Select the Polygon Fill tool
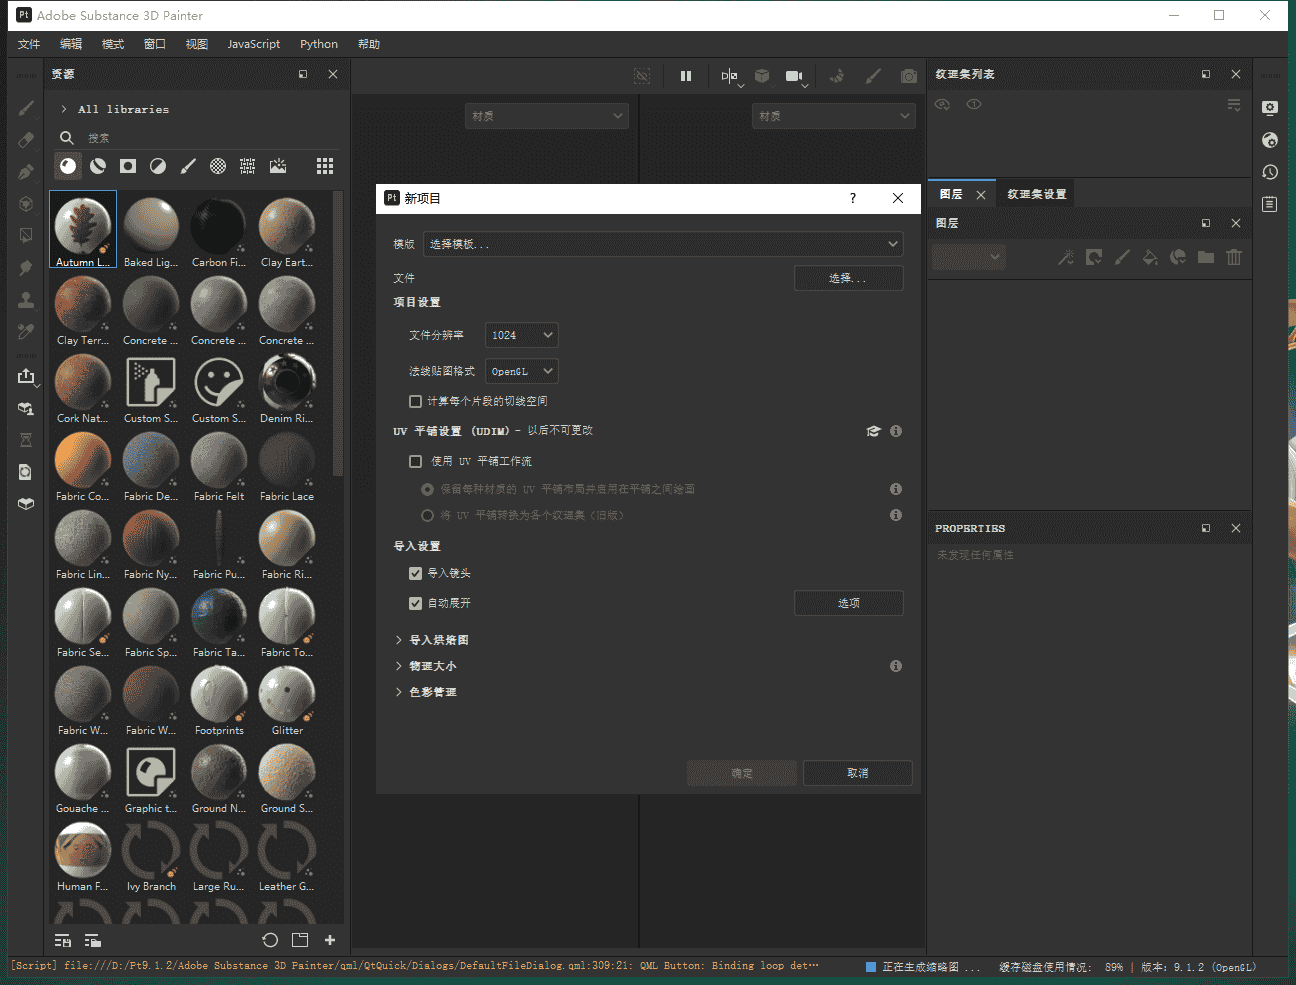Viewport: 1296px width, 985px height. pos(26,236)
